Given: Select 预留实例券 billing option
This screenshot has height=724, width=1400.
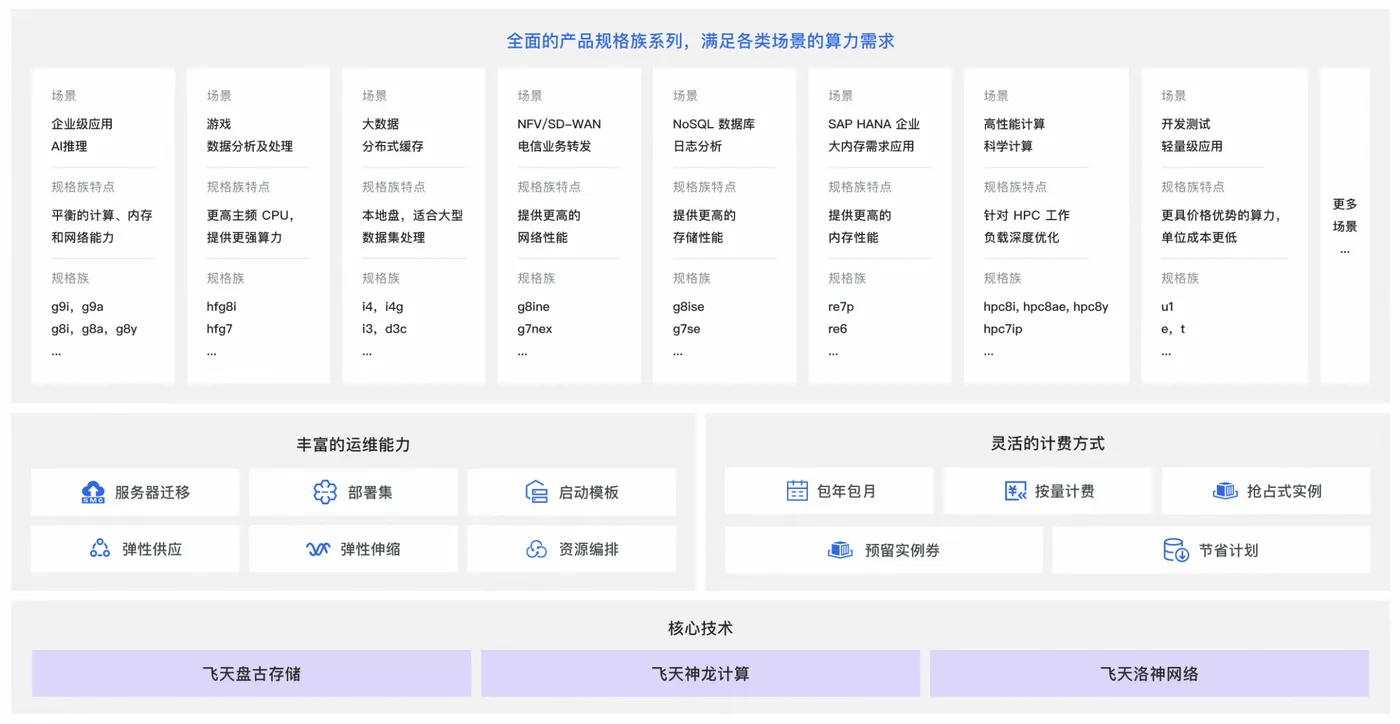Looking at the screenshot, I should point(884,550).
